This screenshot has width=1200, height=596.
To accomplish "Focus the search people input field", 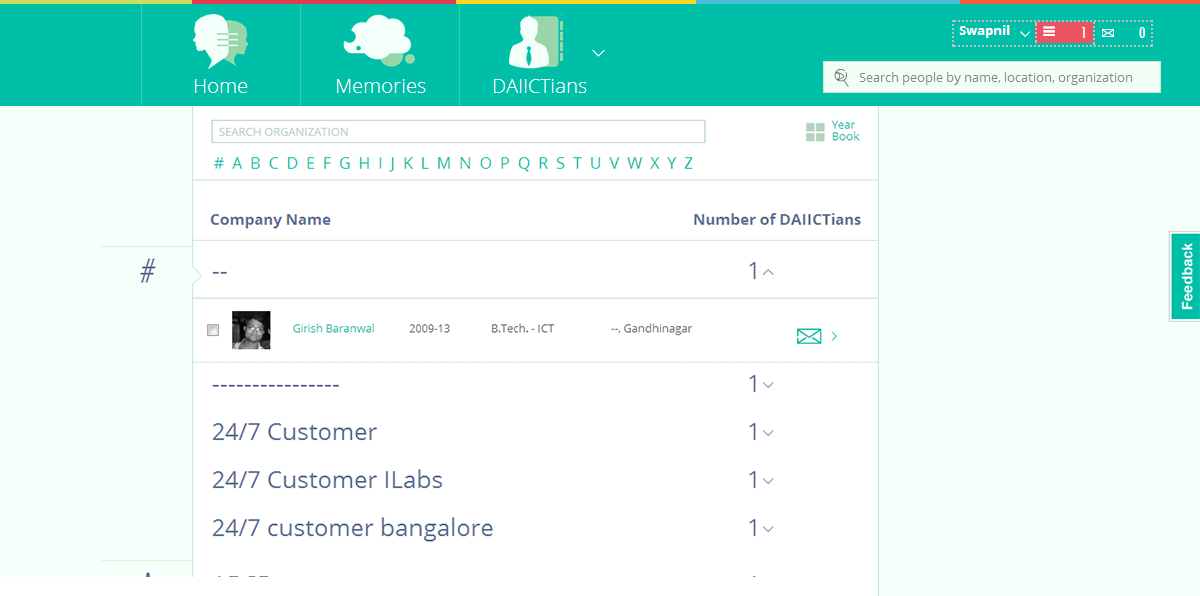I will pos(992,77).
